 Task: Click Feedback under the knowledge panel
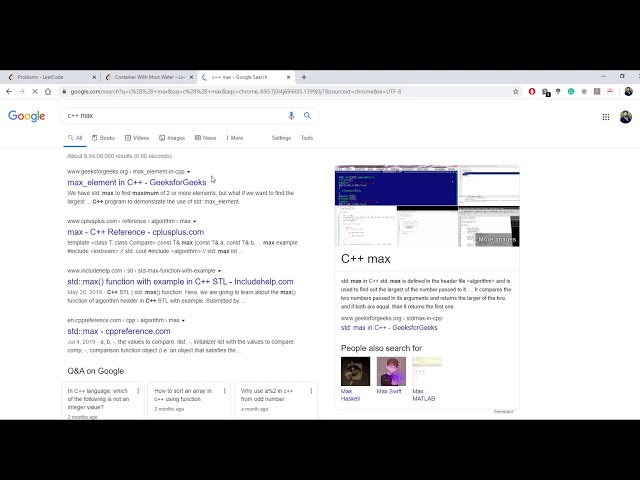(503, 412)
